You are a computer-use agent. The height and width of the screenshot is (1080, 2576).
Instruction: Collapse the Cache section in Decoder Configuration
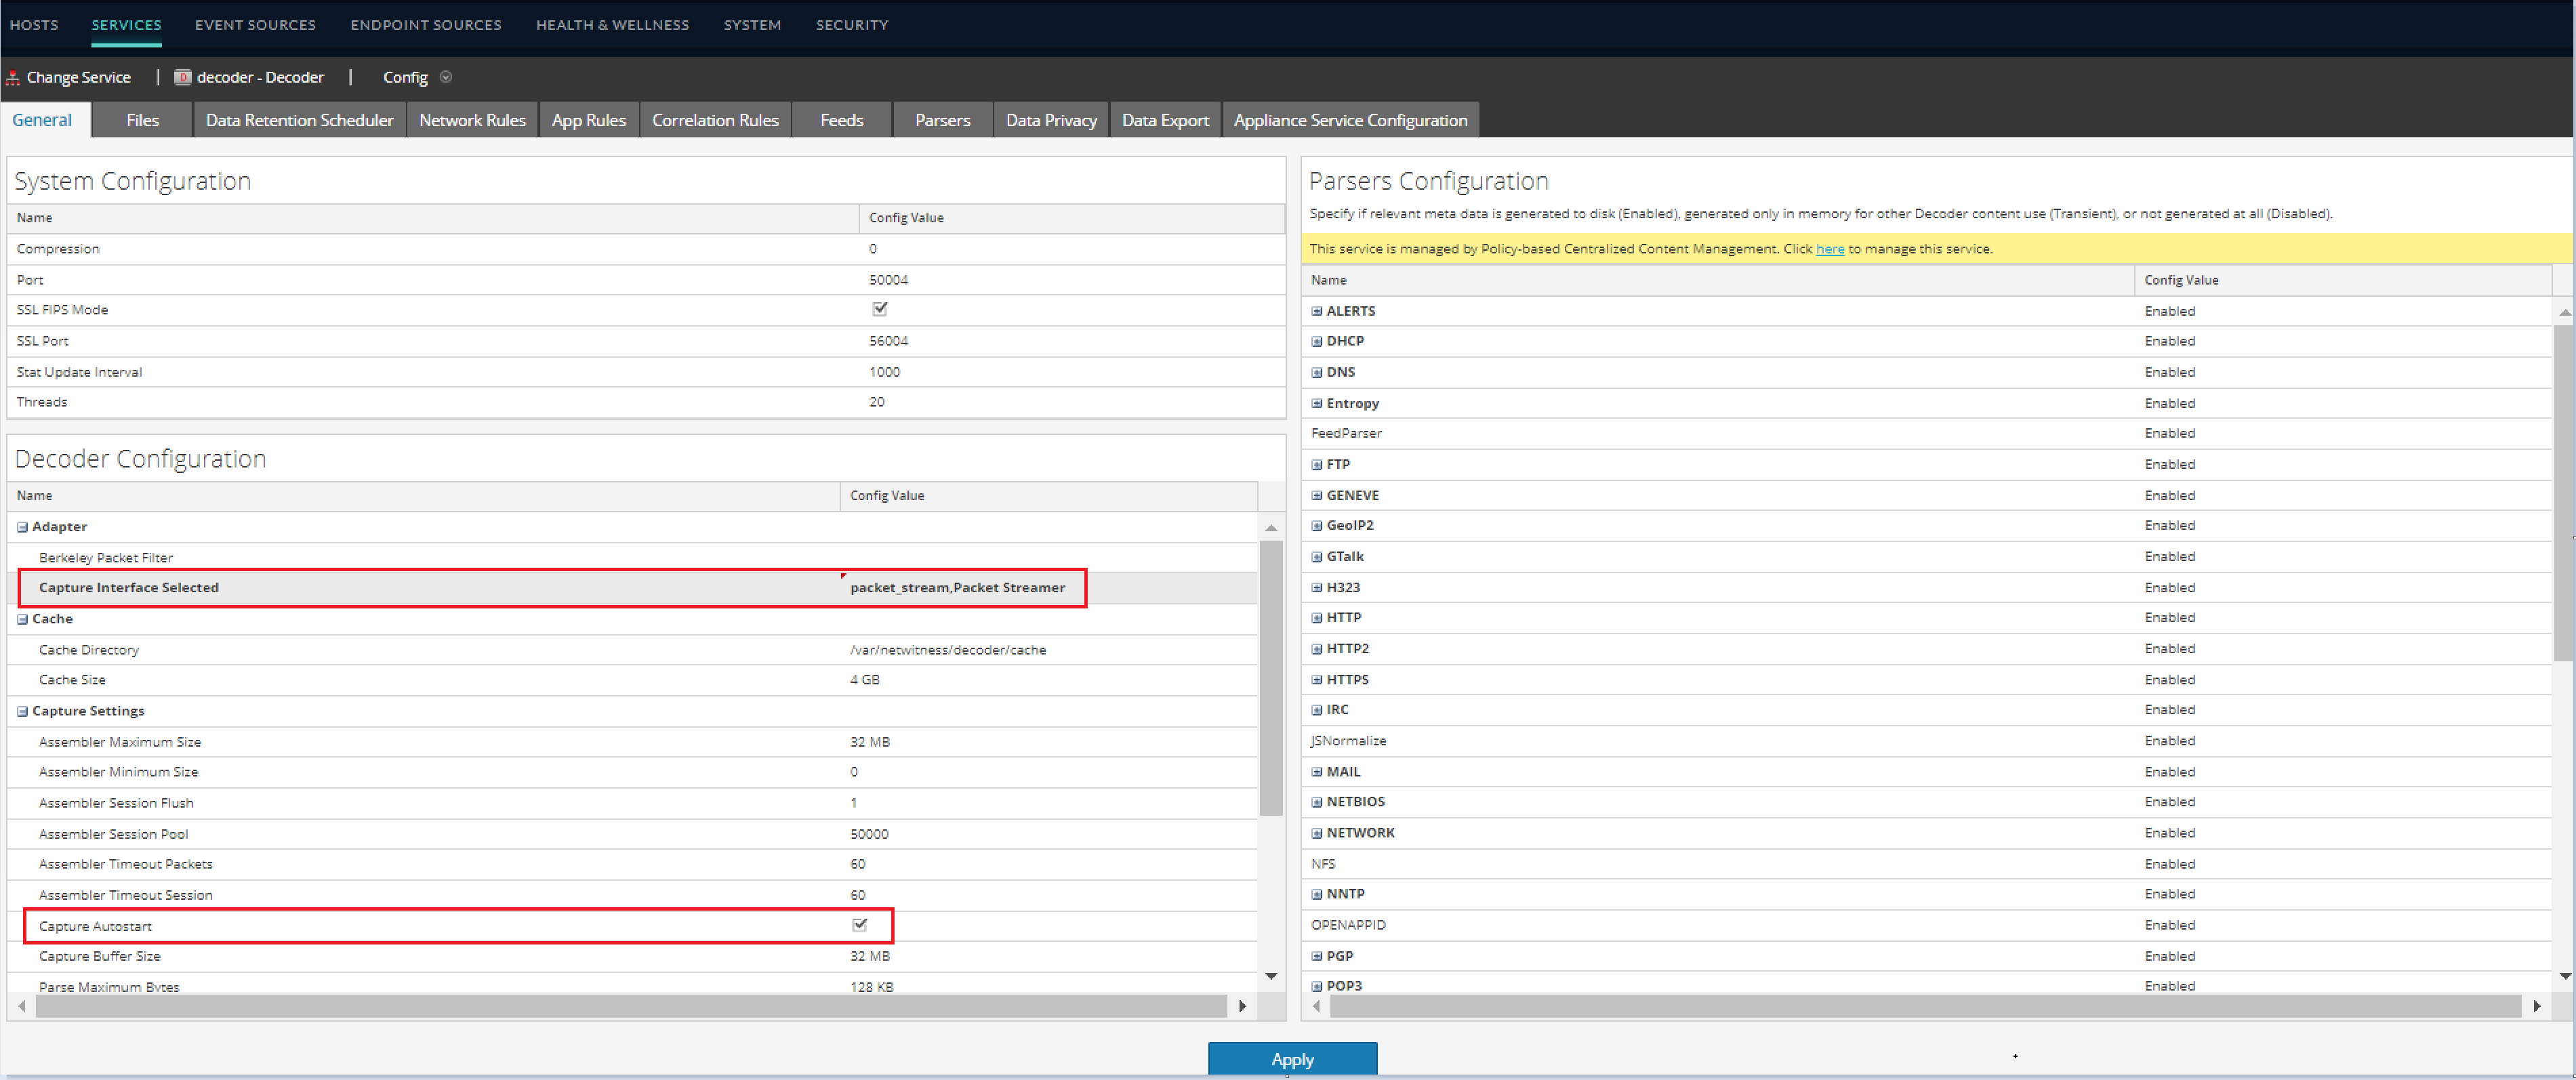pyautogui.click(x=22, y=618)
